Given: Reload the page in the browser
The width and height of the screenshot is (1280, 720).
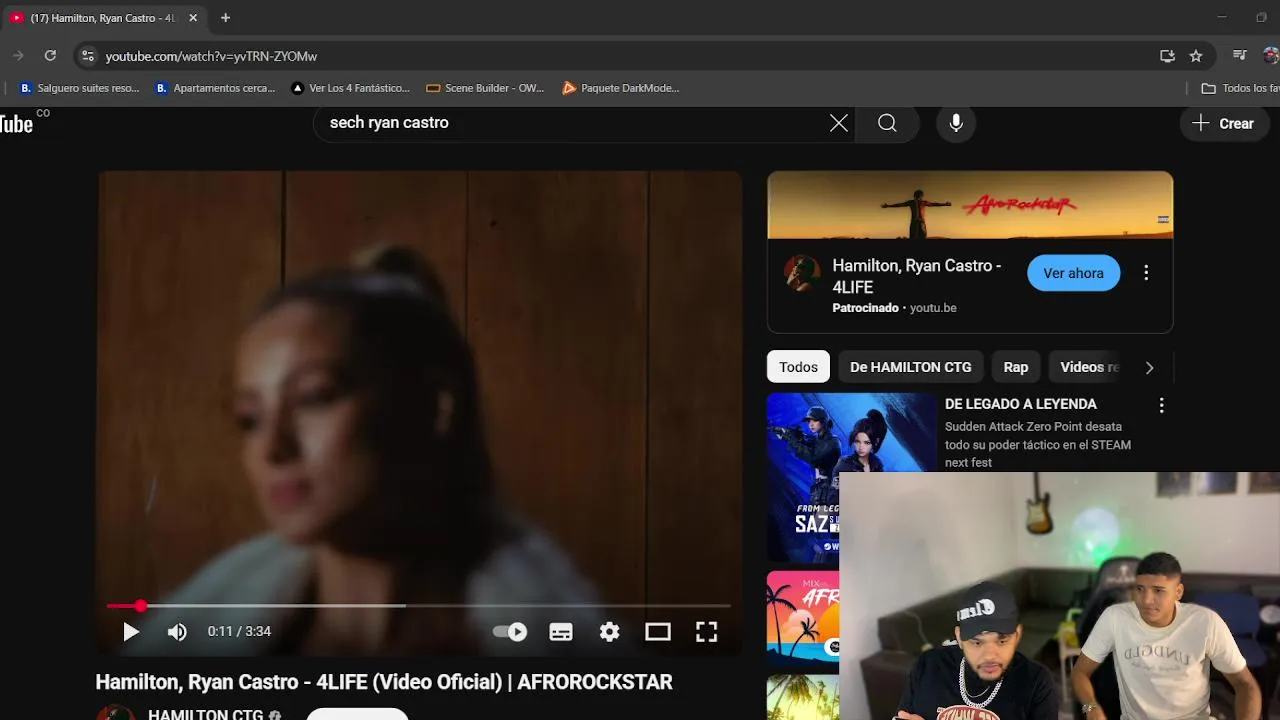Looking at the screenshot, I should pos(50,56).
